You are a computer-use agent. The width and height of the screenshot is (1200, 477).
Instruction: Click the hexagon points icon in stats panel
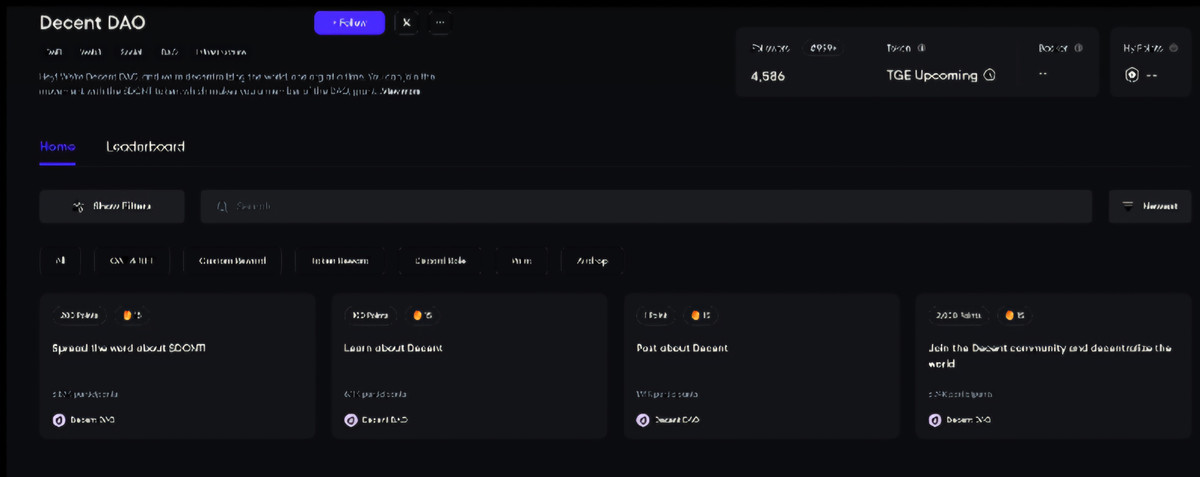pos(1132,75)
